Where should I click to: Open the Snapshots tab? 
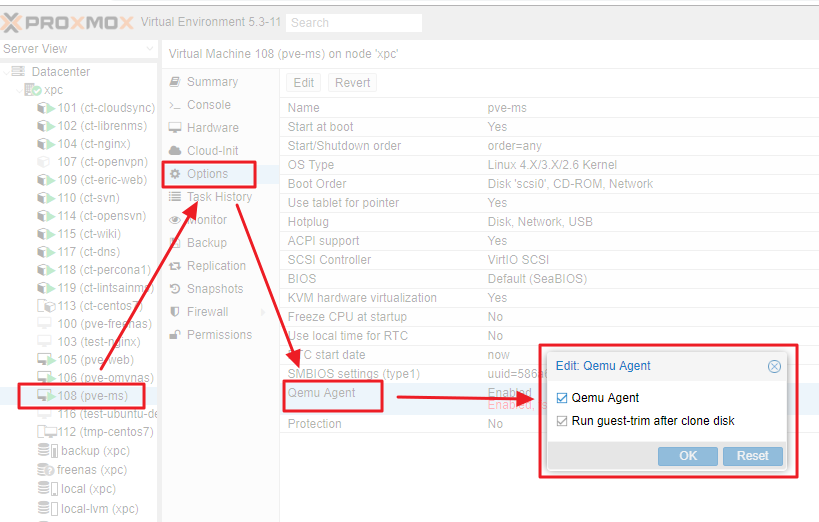[220, 288]
